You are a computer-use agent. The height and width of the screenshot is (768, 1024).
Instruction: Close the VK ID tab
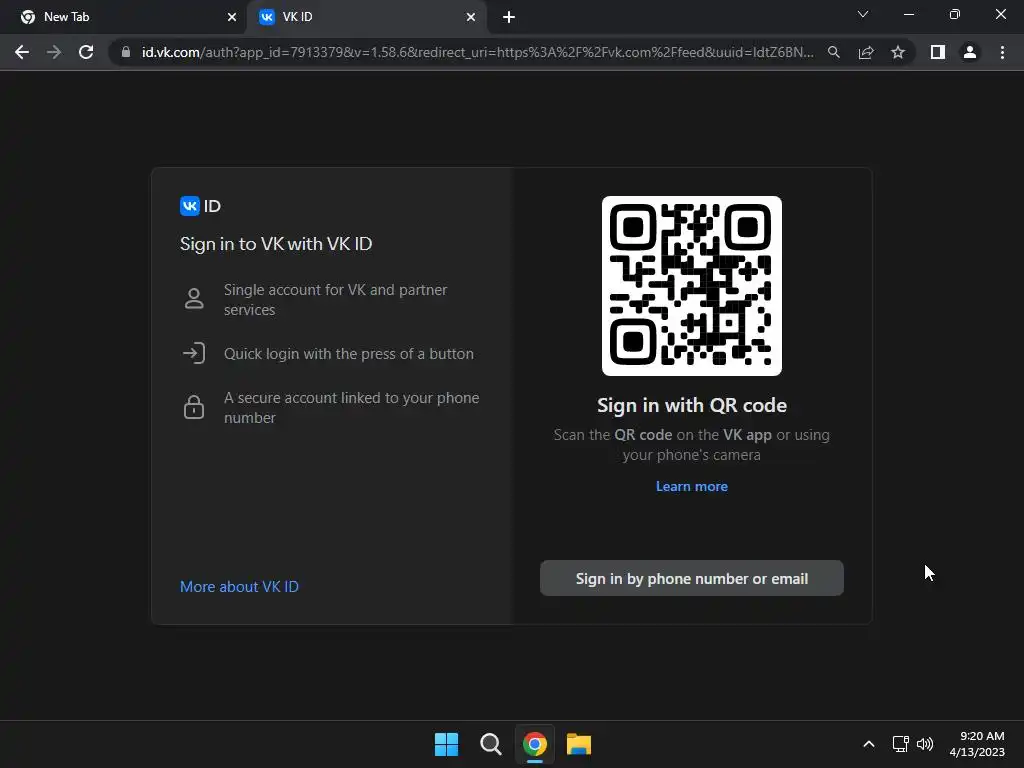(x=471, y=17)
